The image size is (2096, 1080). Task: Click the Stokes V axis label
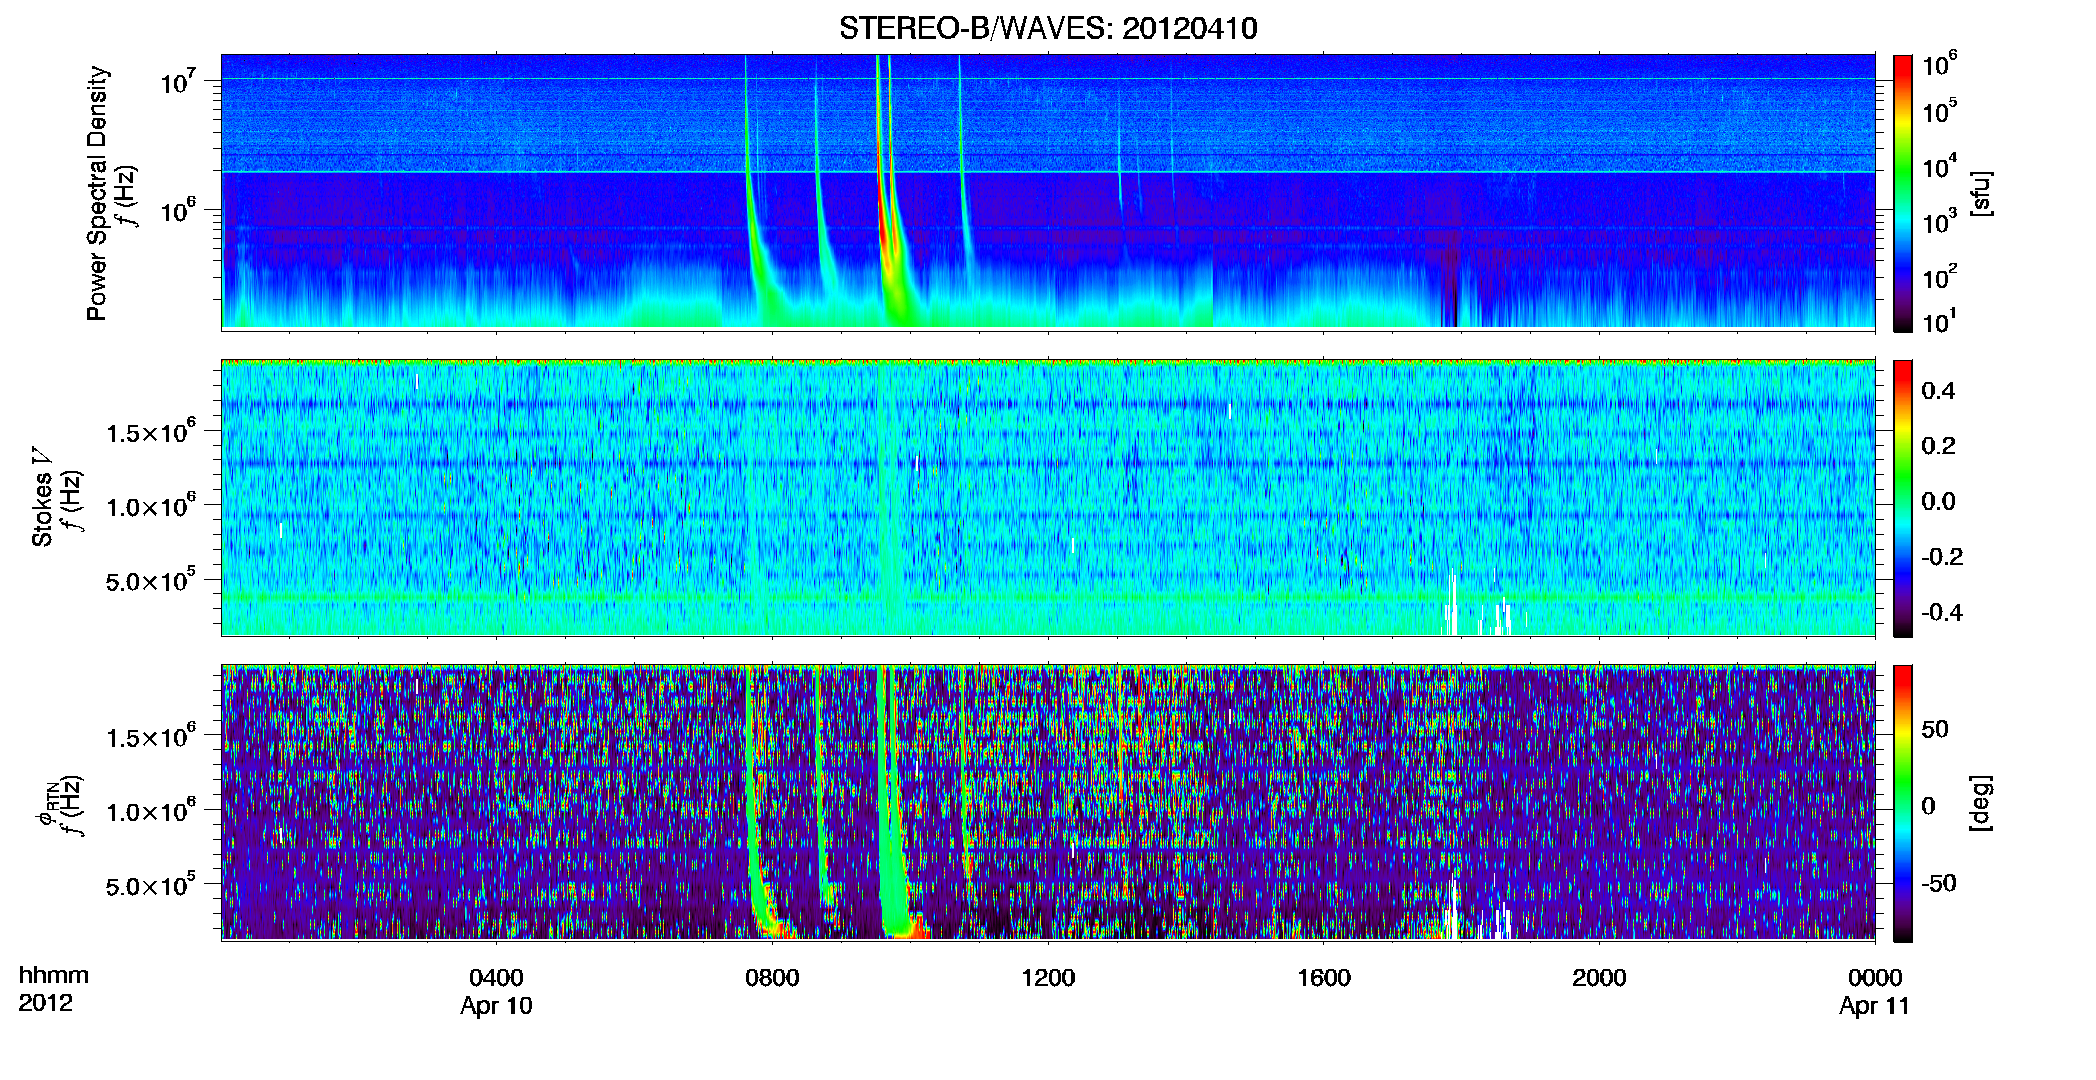pos(42,497)
